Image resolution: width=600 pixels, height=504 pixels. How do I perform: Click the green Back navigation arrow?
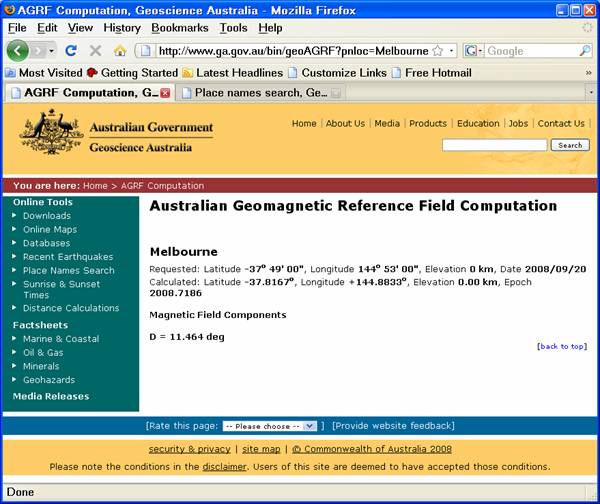(18, 50)
